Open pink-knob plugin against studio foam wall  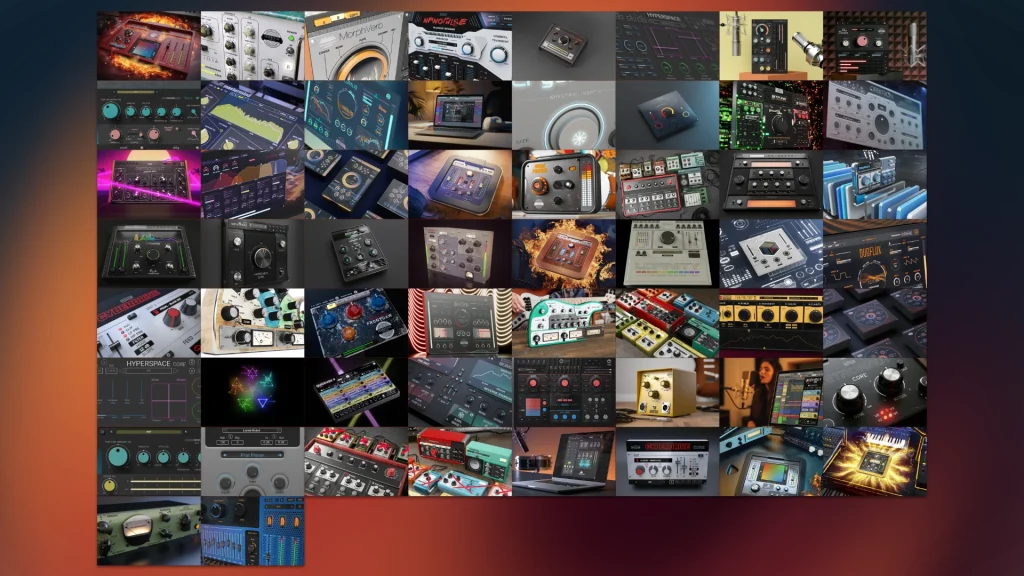[875, 46]
